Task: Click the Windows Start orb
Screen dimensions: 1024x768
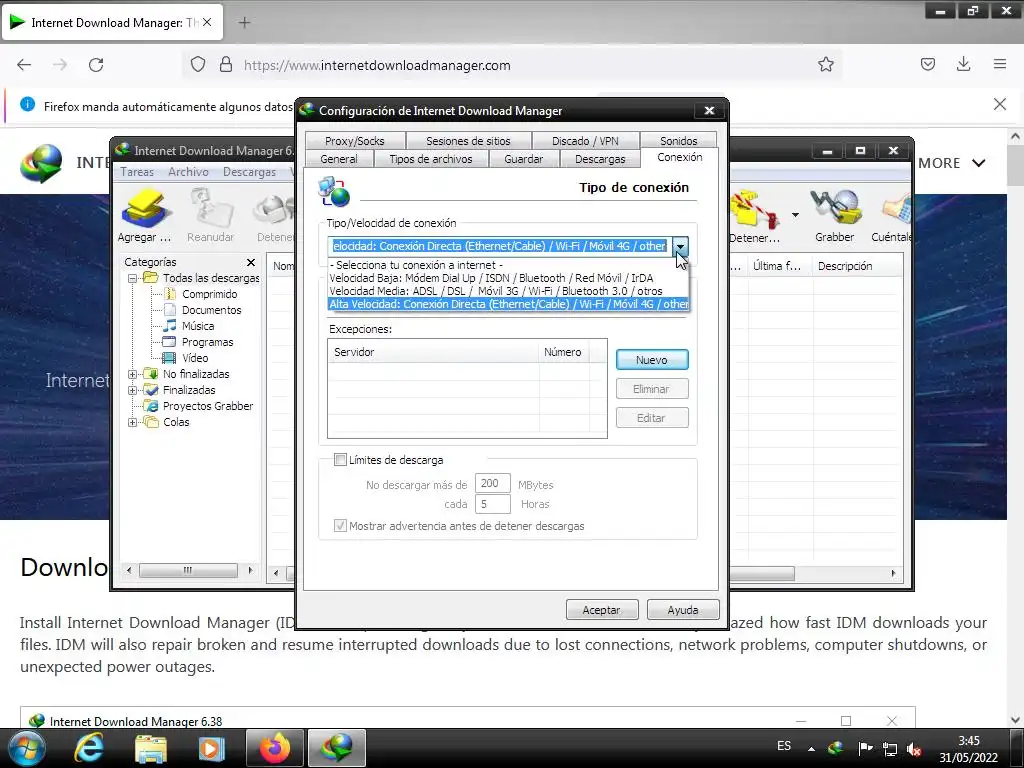Action: pos(27,748)
